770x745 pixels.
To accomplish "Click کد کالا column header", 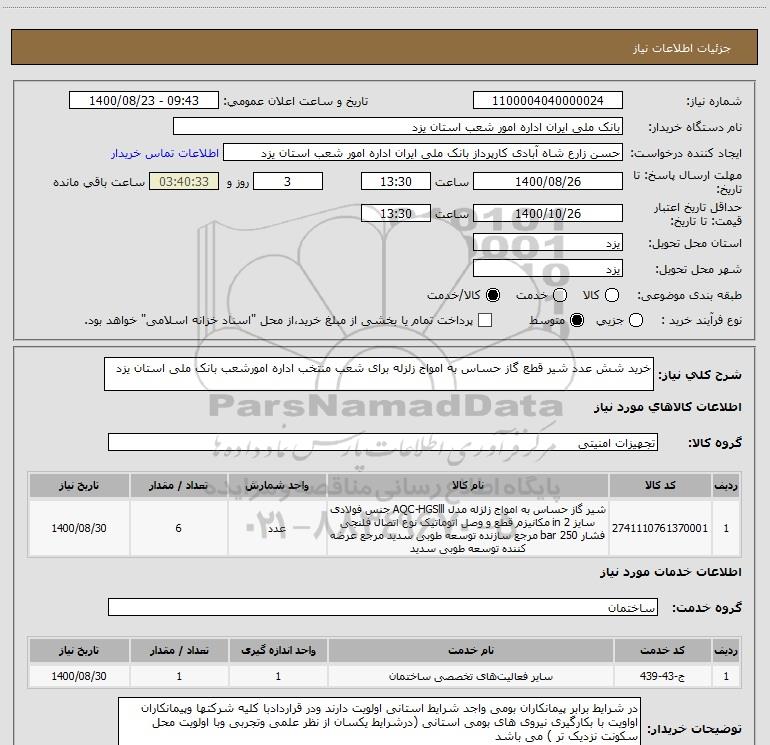I will pyautogui.click(x=660, y=485).
